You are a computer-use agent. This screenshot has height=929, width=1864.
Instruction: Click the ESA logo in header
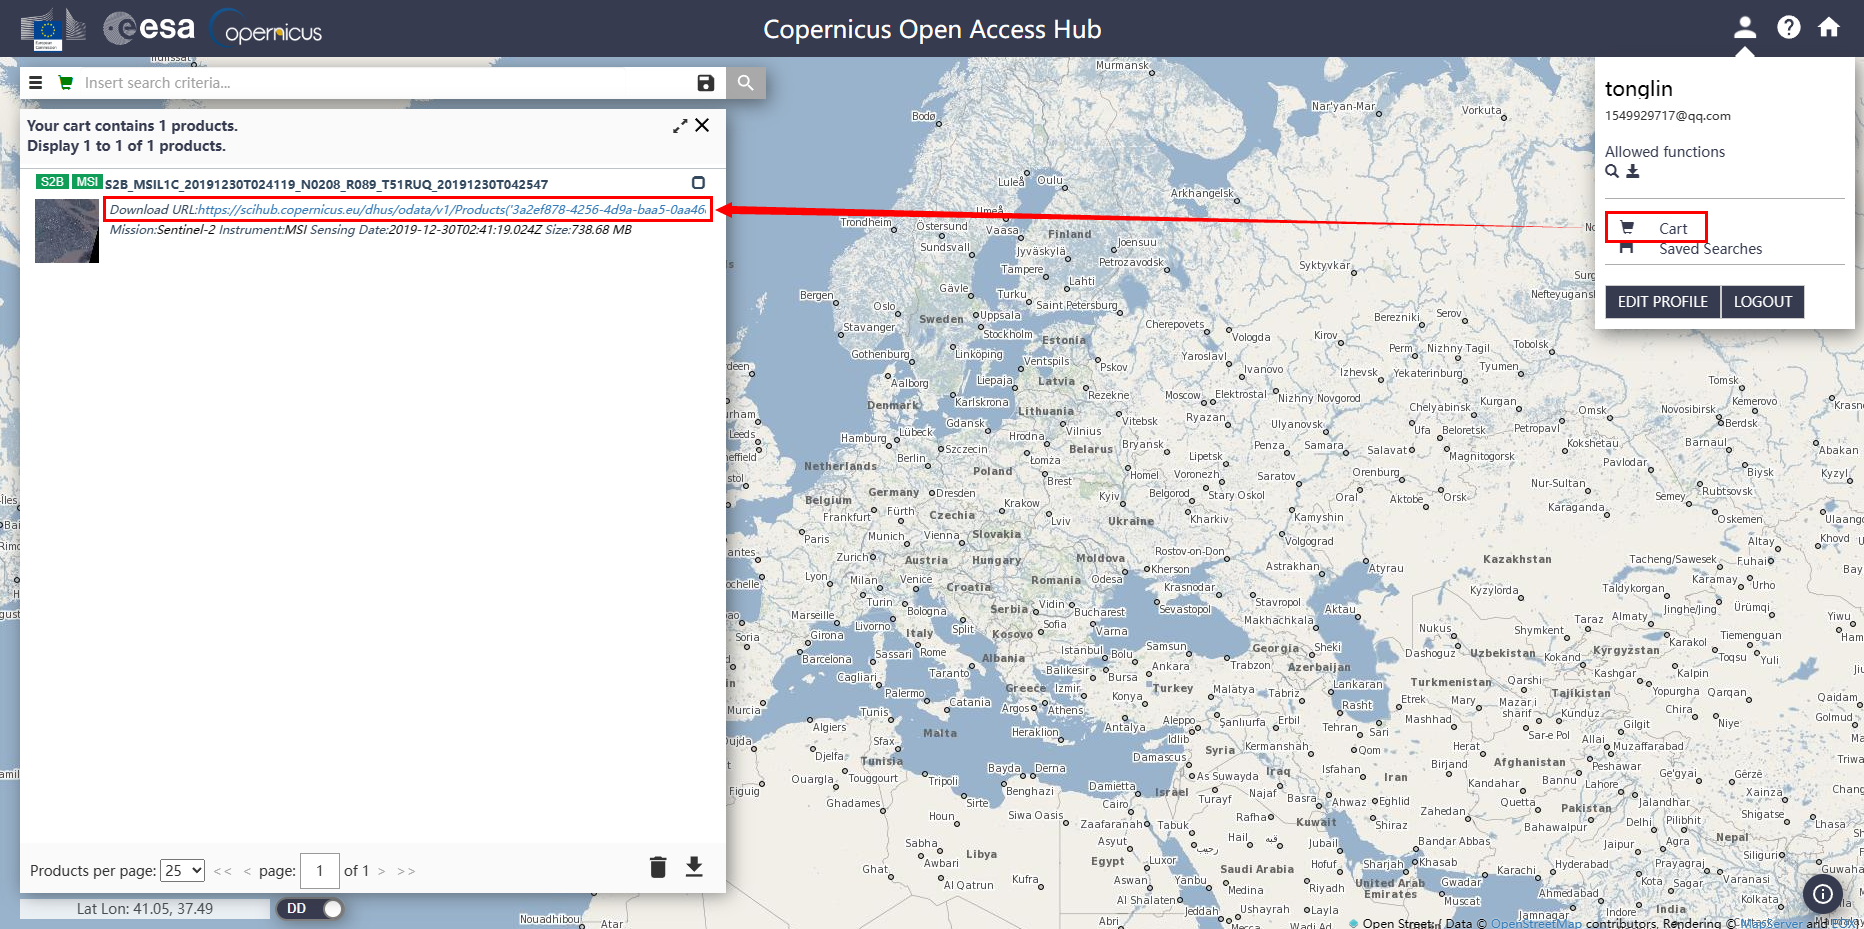[149, 28]
